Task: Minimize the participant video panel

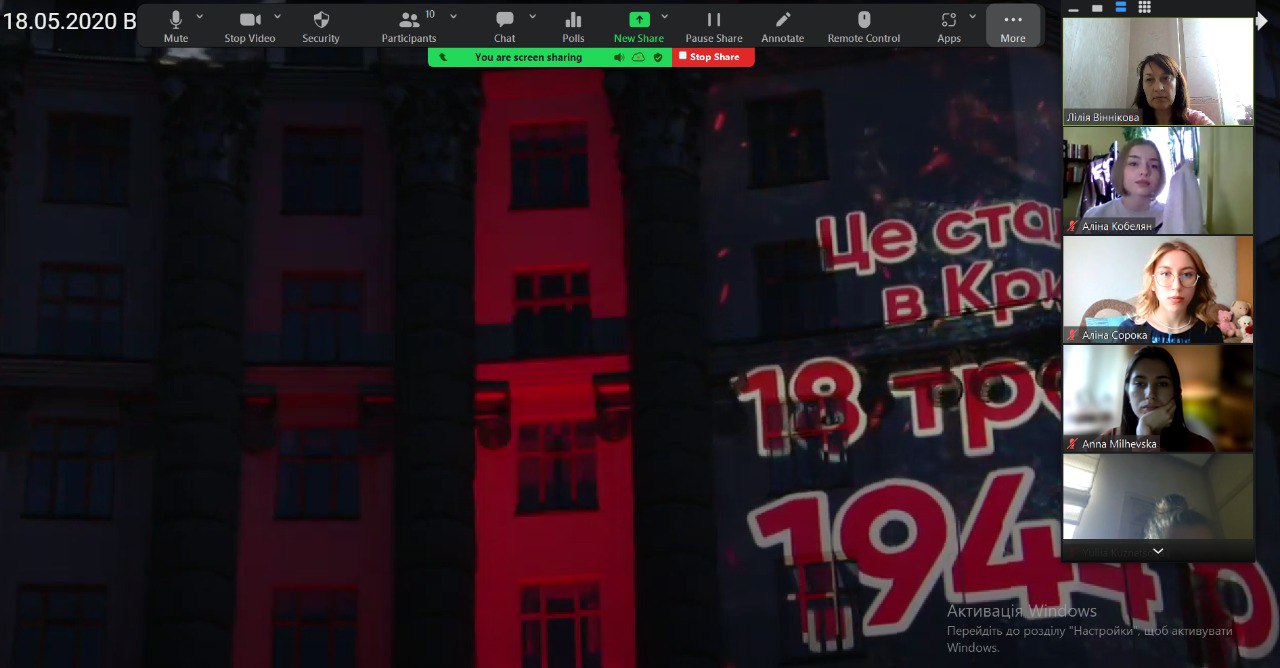Action: tap(1074, 8)
